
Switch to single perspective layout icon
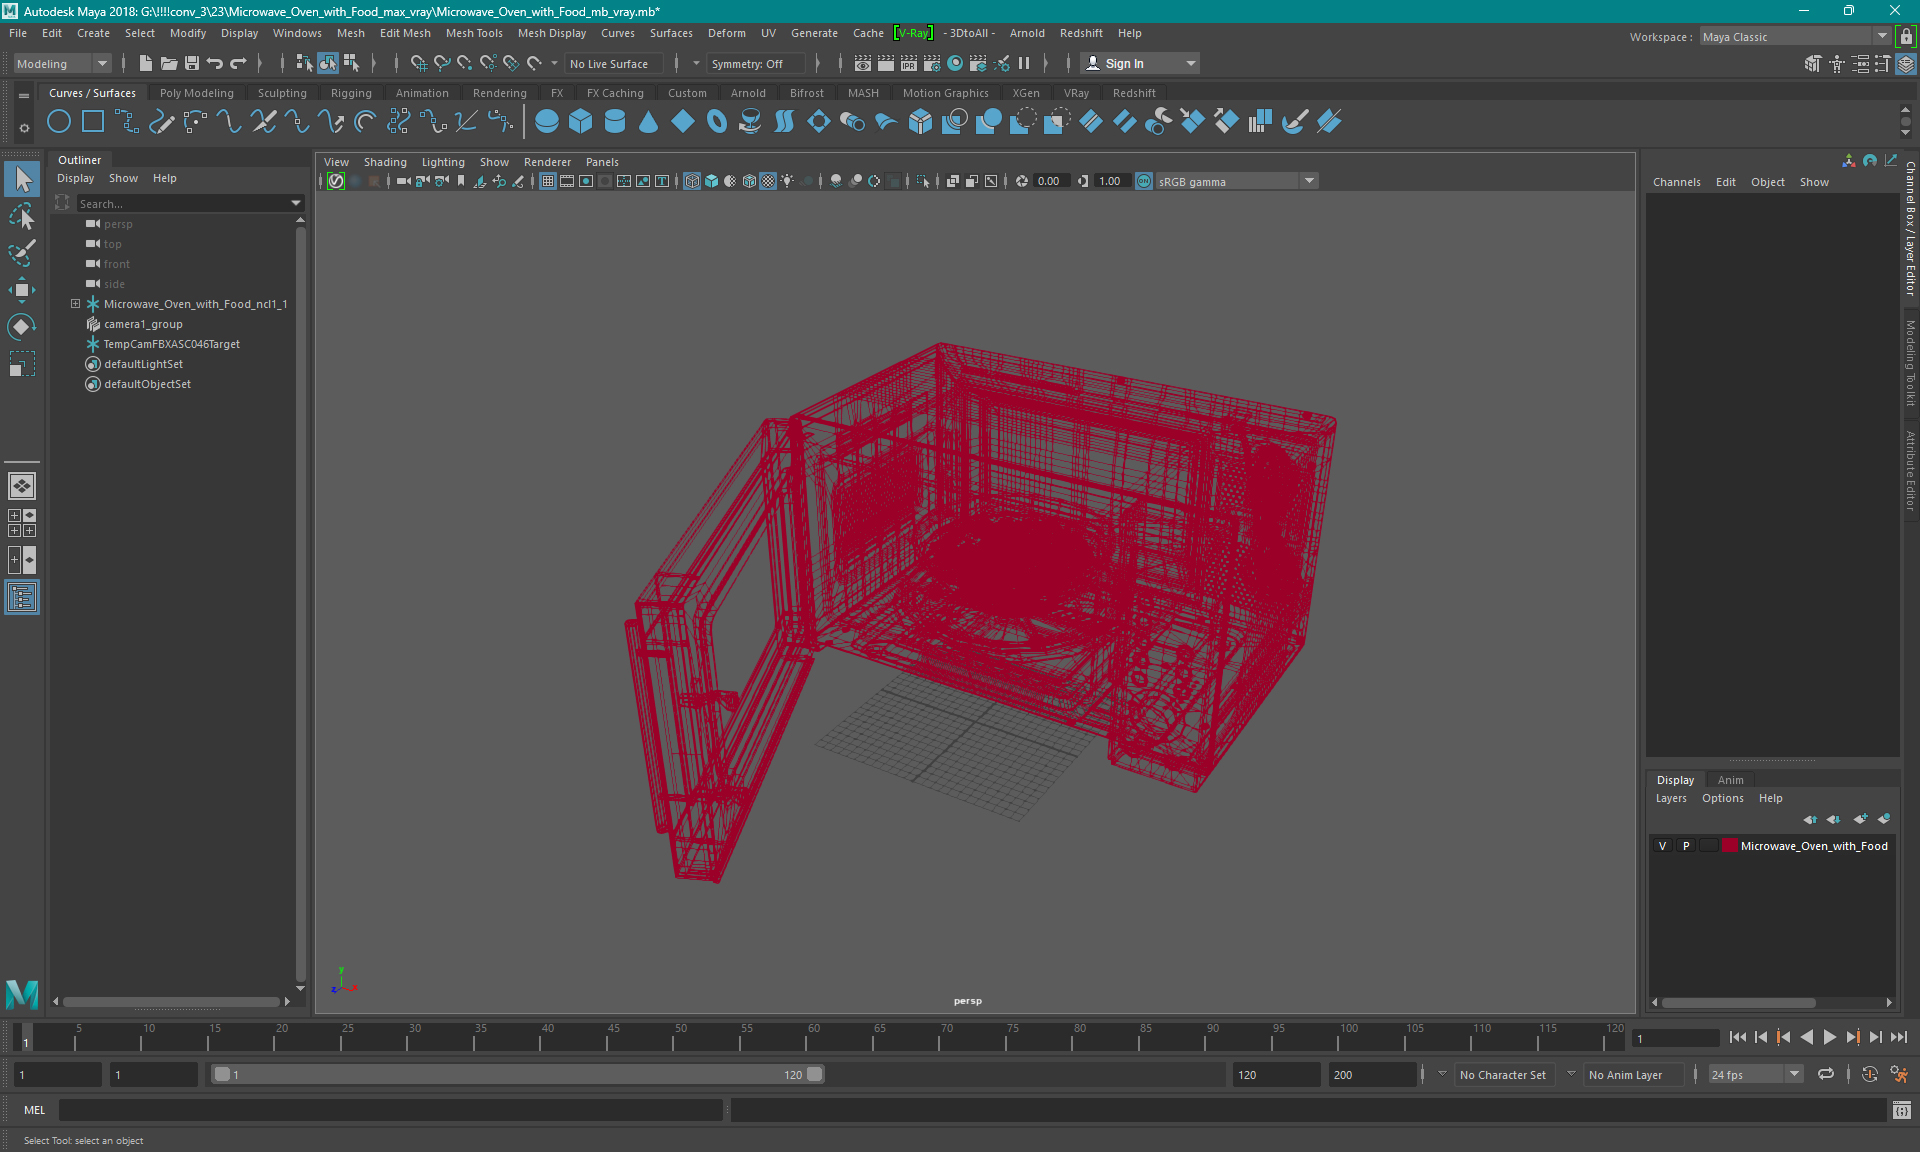tap(22, 486)
